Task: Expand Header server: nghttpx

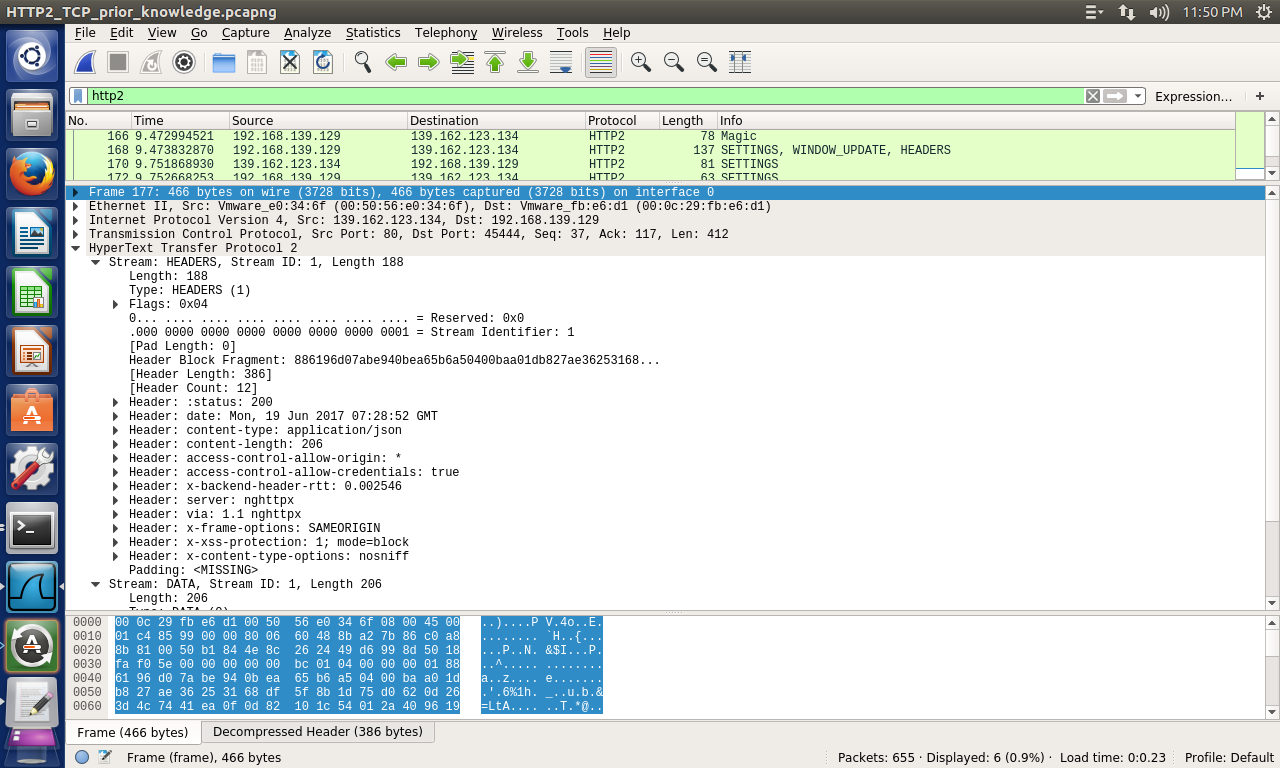Action: tap(116, 500)
